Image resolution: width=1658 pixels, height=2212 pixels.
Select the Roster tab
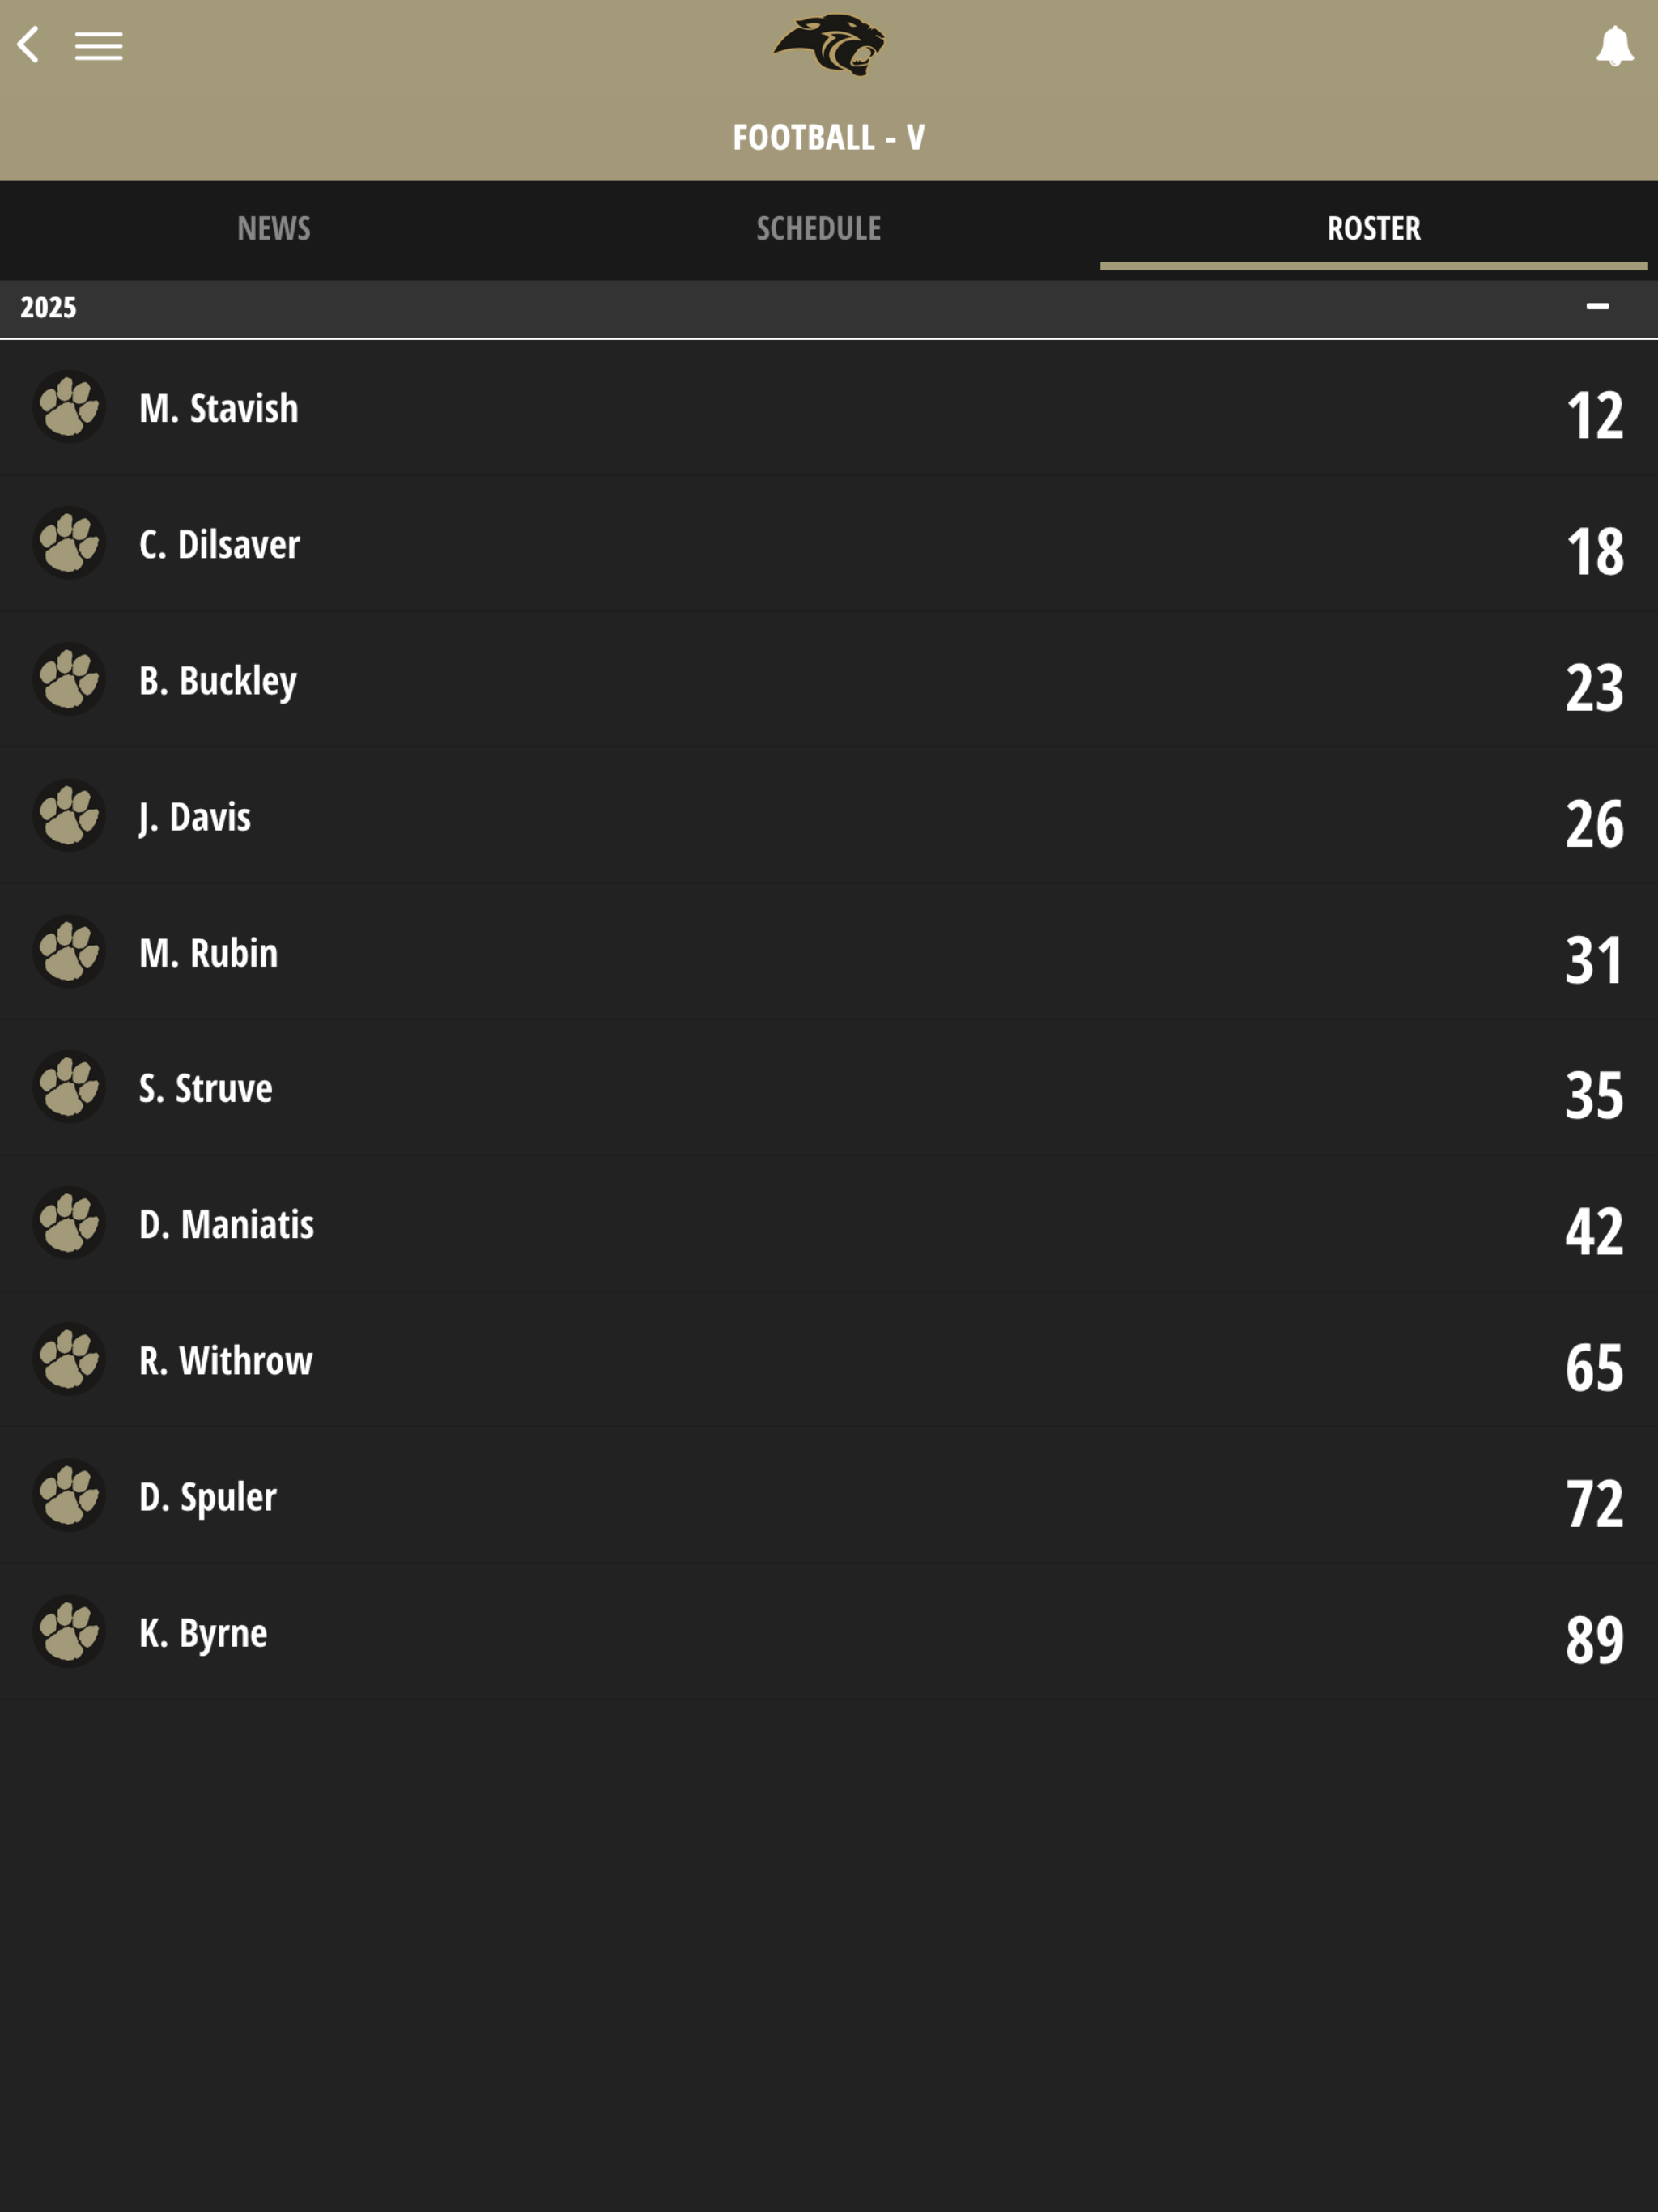pos(1373,229)
